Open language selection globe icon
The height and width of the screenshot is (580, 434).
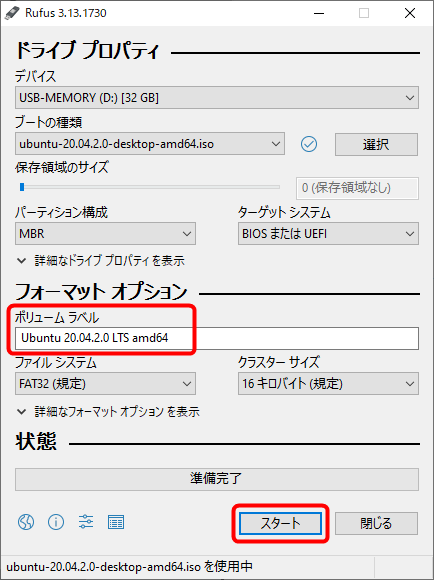(26, 522)
